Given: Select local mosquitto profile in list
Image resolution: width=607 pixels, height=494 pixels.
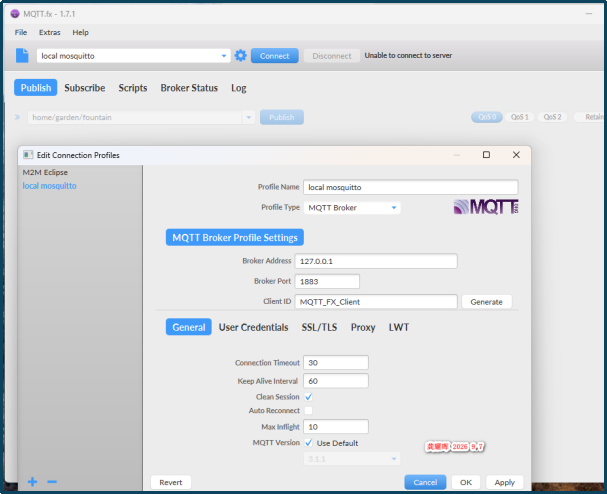Looking at the screenshot, I should click(49, 186).
